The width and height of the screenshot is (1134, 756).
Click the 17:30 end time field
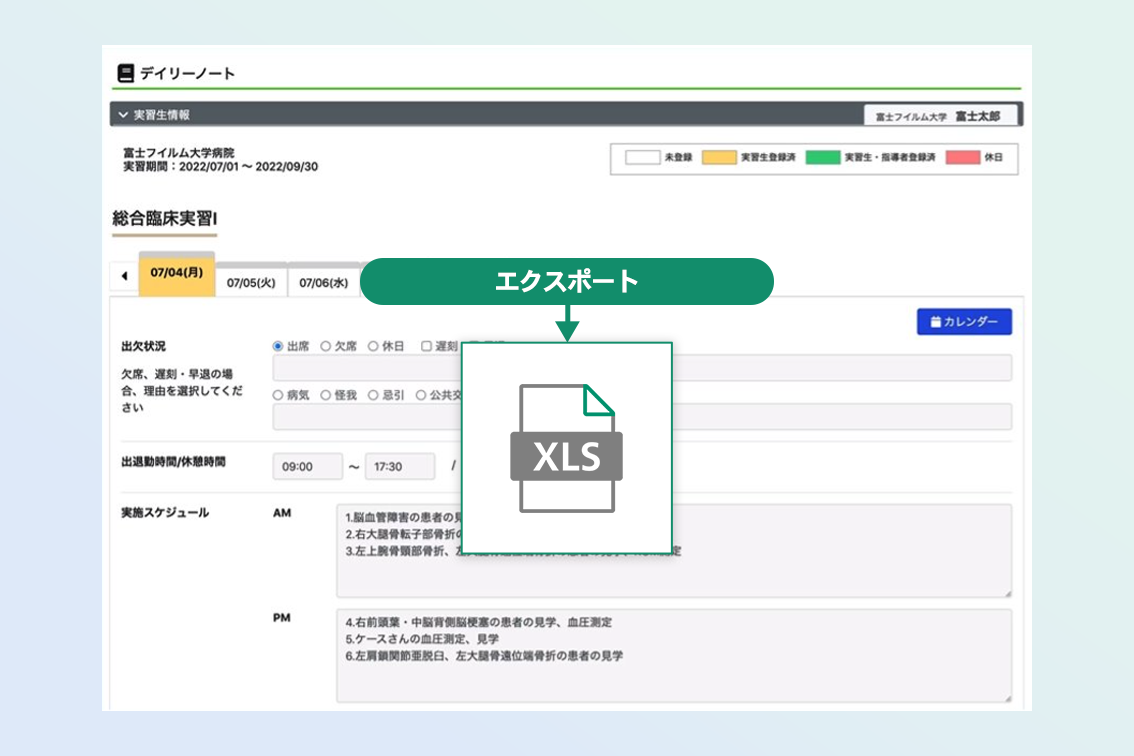coord(399,467)
